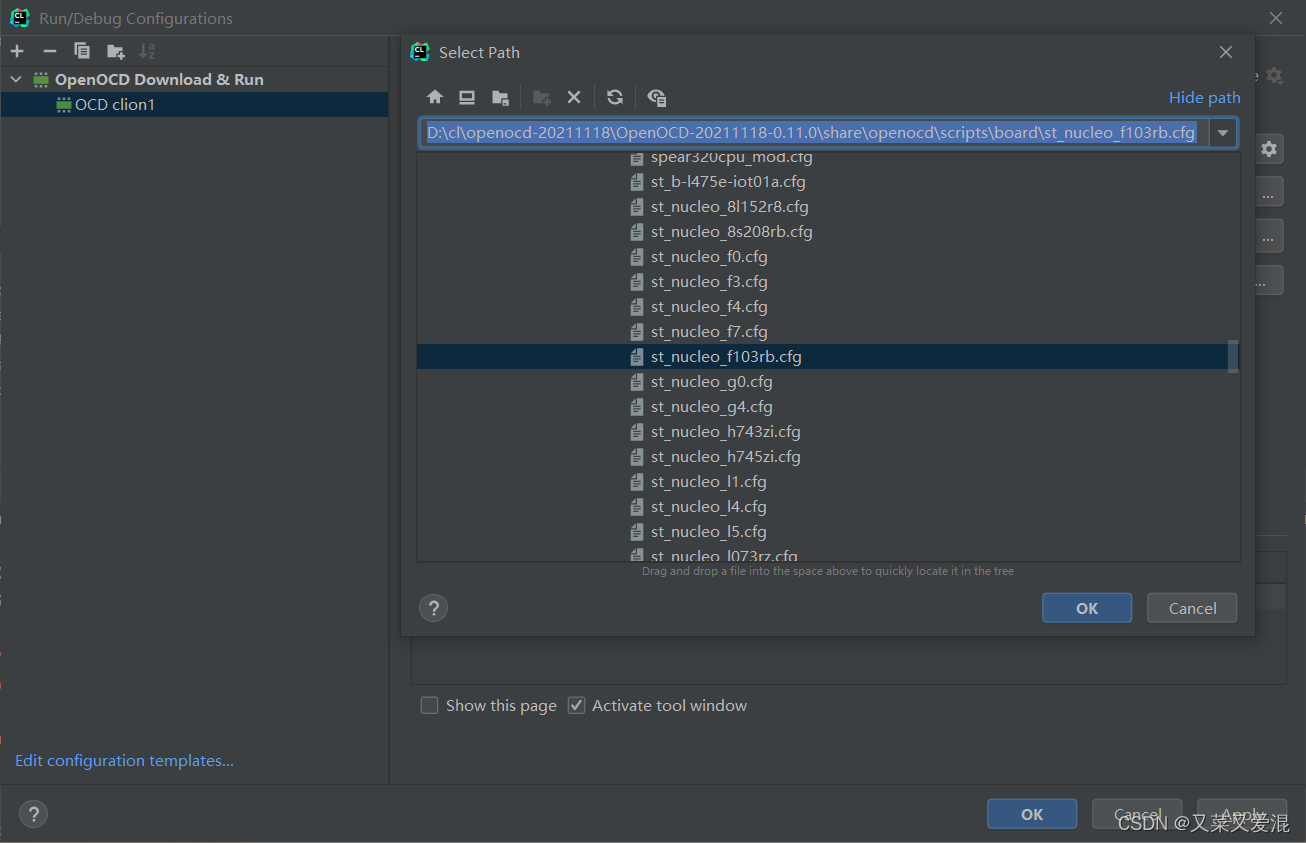Select st_nucleo_l4.cfg file

(708, 507)
